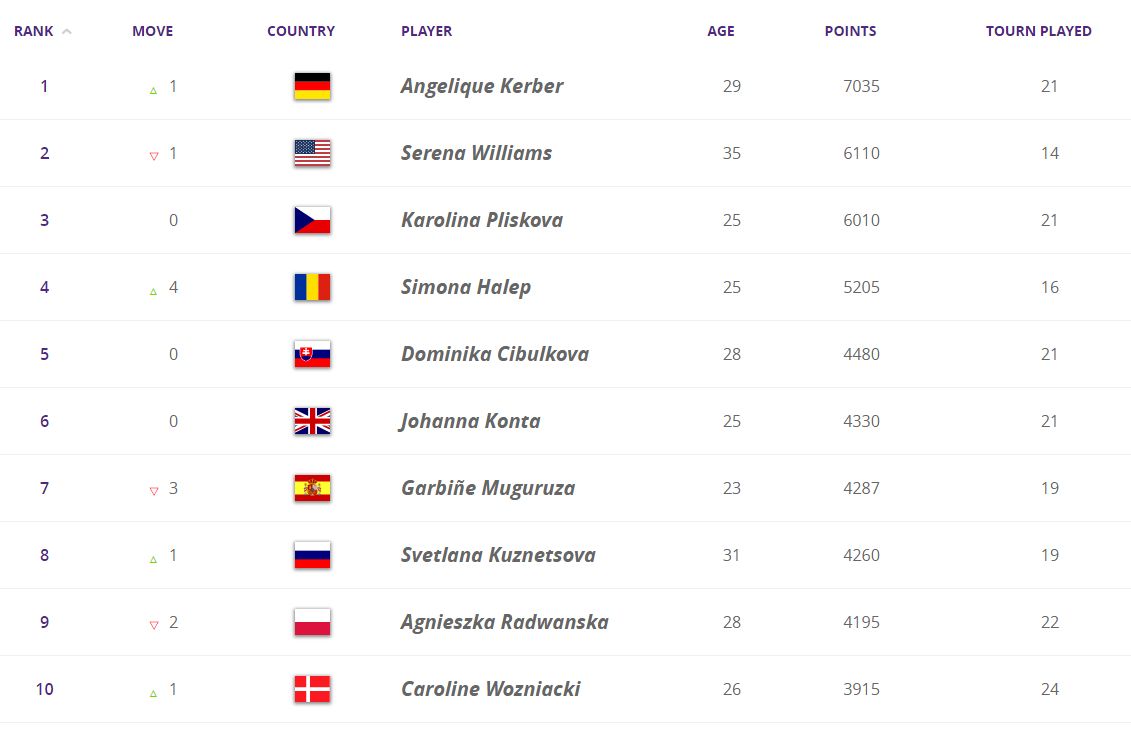Open Serena Williams' player profile
The width and height of the screenshot is (1131, 734).
click(476, 153)
